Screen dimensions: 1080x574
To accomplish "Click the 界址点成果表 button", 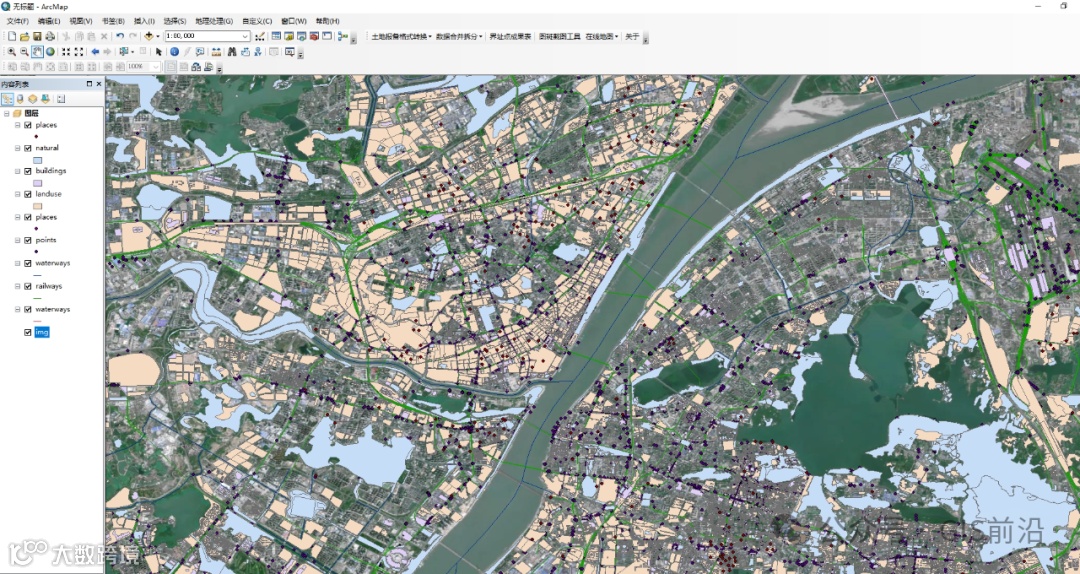I will pos(510,37).
